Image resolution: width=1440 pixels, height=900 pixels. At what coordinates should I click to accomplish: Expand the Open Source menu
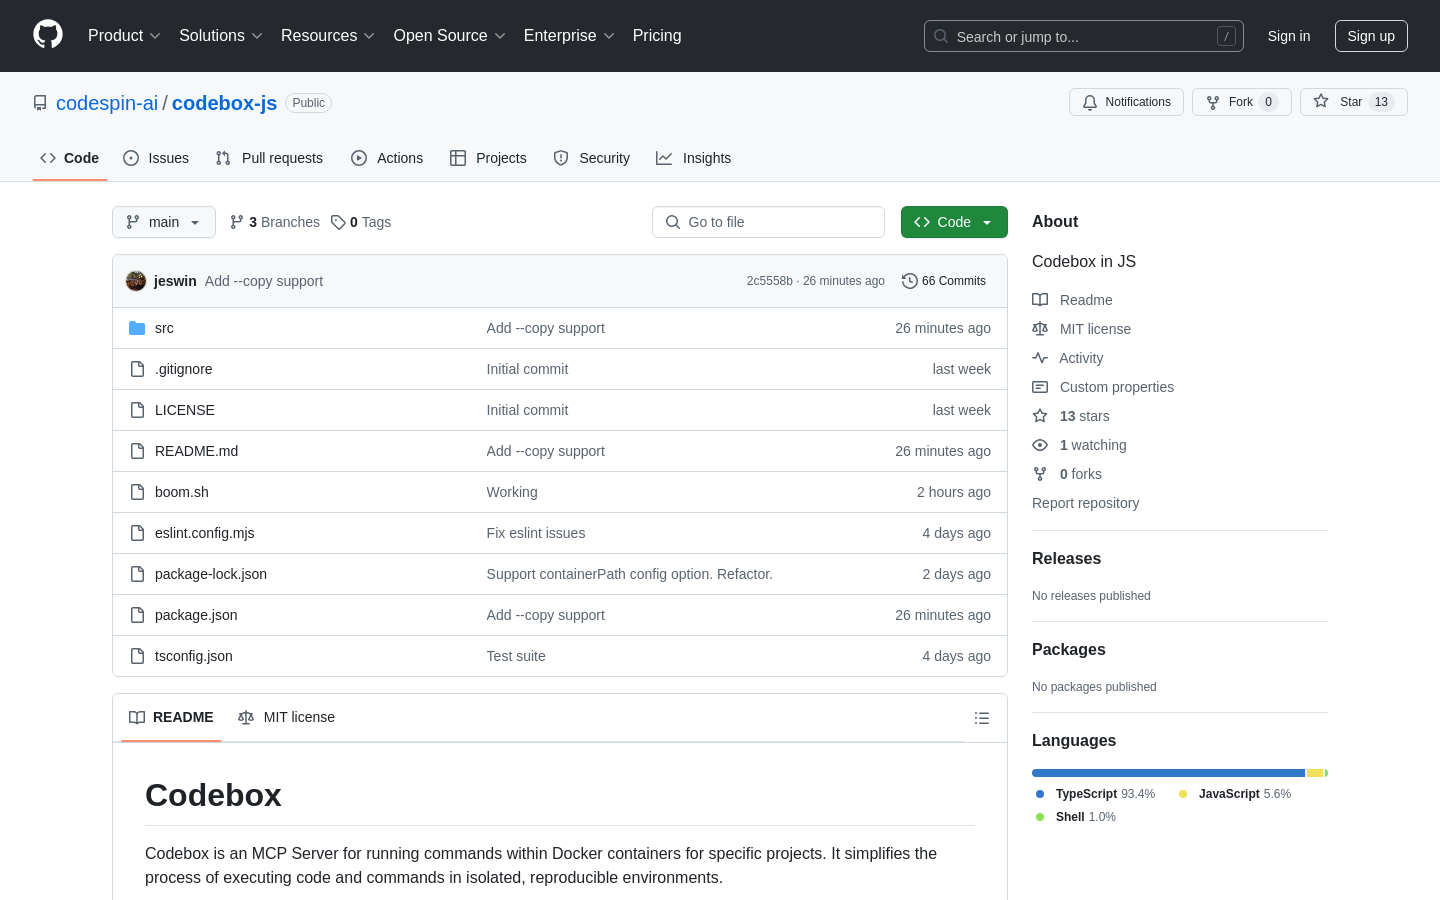pyautogui.click(x=450, y=36)
